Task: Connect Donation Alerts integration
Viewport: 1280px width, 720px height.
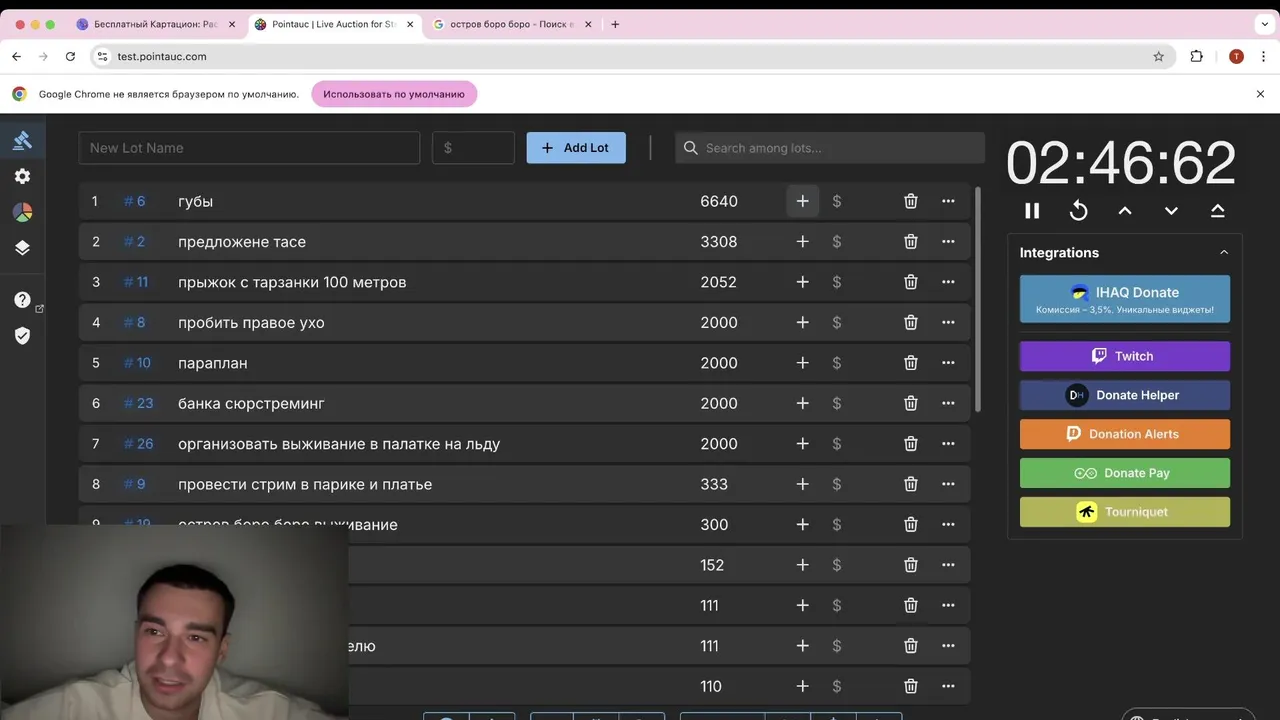Action: pyautogui.click(x=1125, y=434)
